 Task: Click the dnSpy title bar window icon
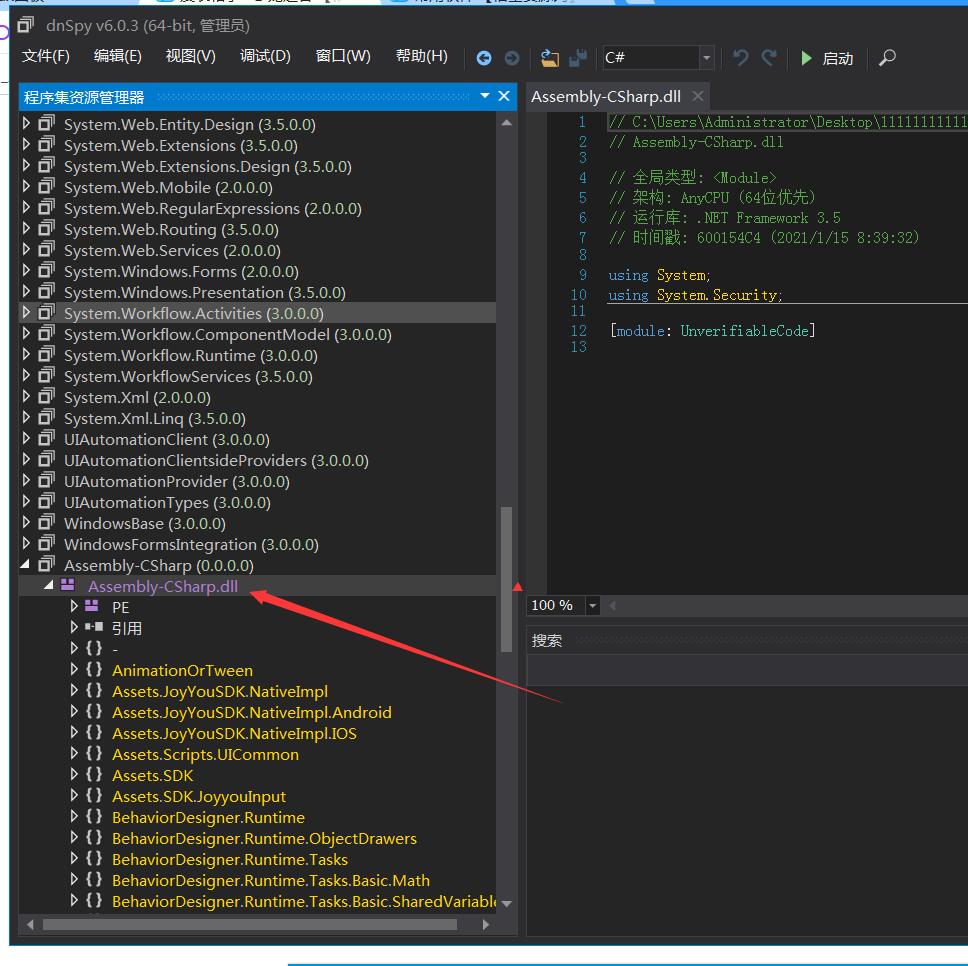click(26, 25)
